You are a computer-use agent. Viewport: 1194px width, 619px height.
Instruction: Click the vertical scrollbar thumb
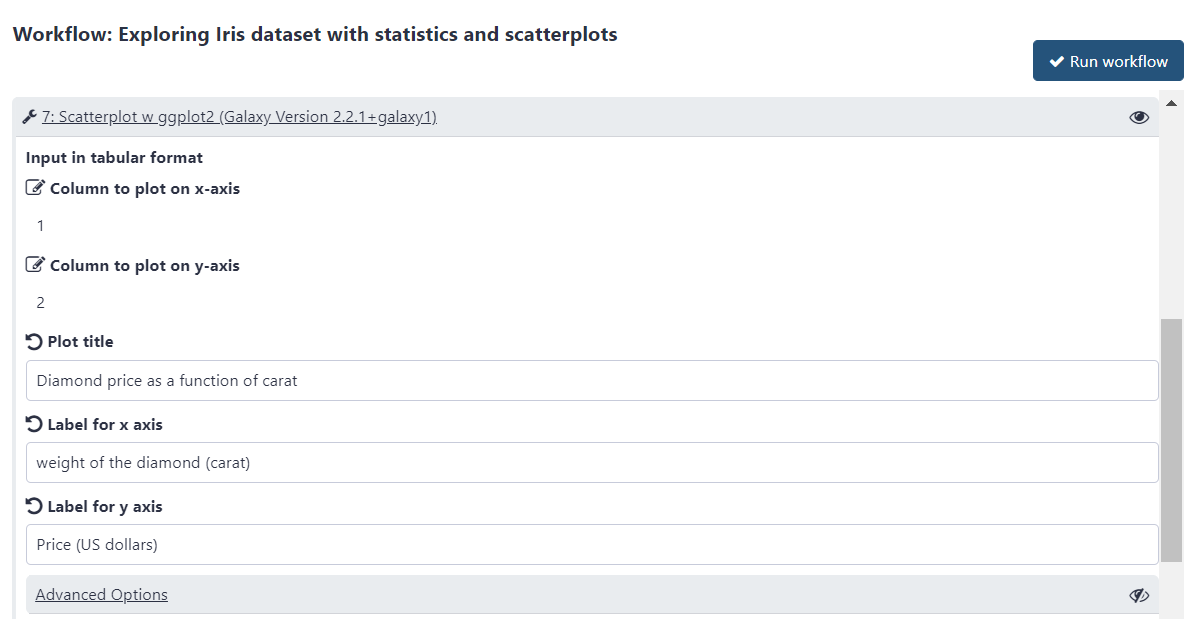(x=1171, y=442)
